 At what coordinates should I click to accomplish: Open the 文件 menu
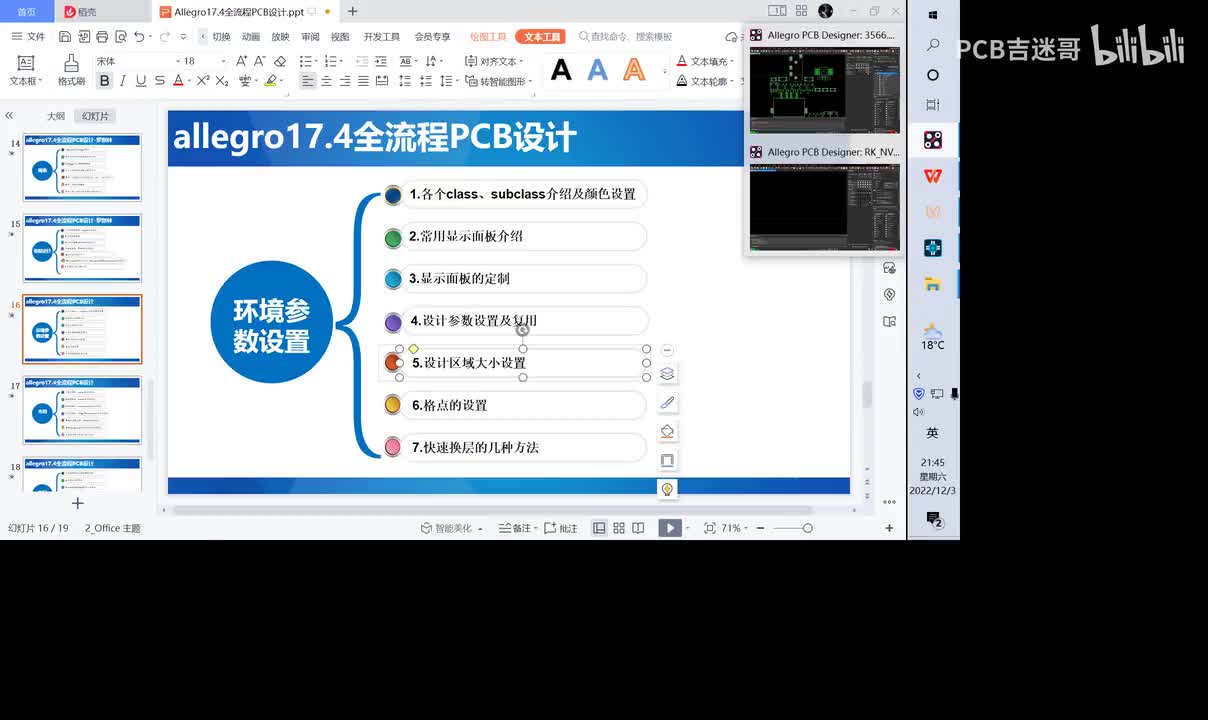click(x=28, y=36)
